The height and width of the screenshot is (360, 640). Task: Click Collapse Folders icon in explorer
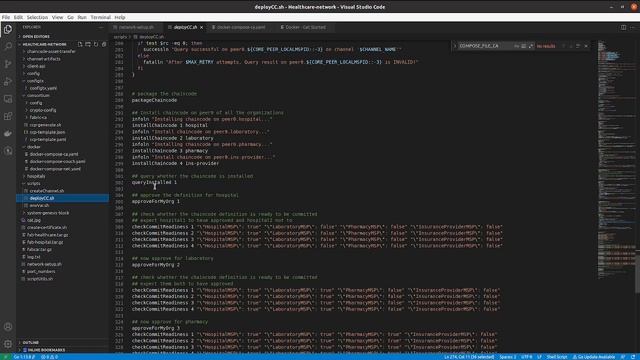[104, 44]
